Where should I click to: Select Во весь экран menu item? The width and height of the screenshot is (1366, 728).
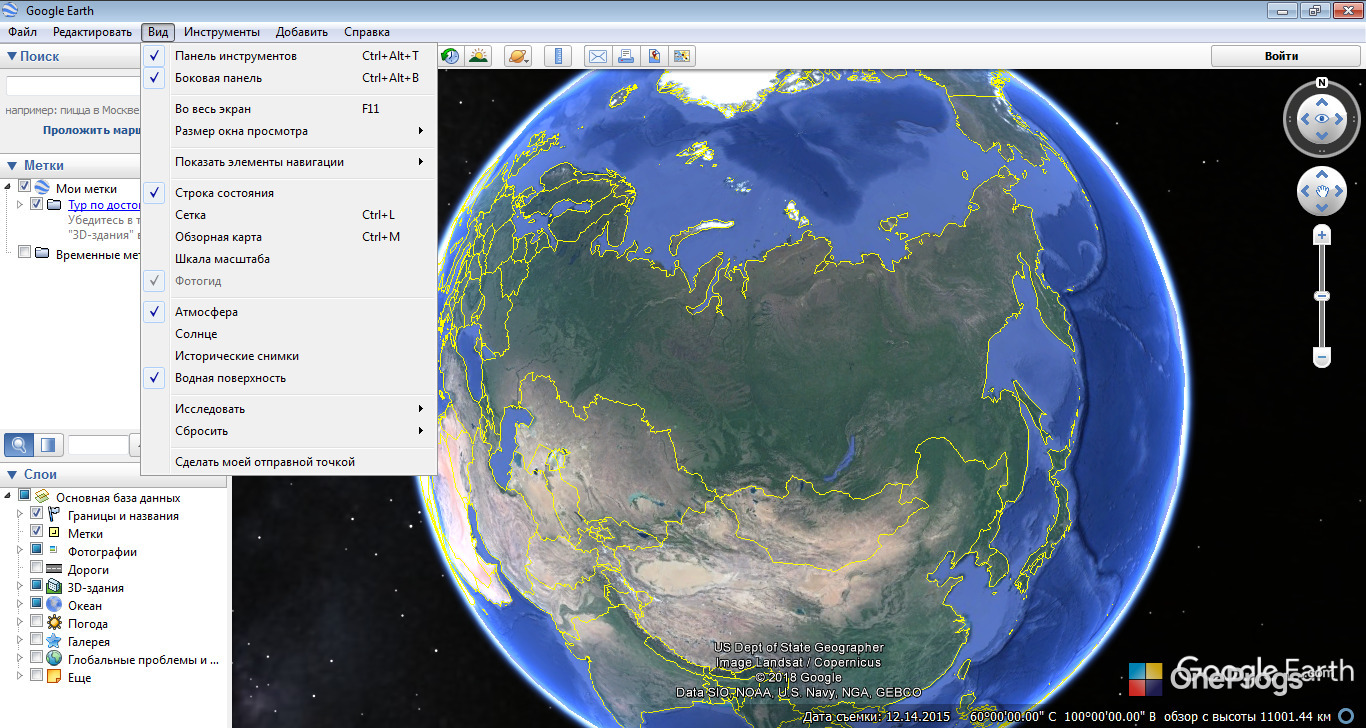pyautogui.click(x=289, y=109)
